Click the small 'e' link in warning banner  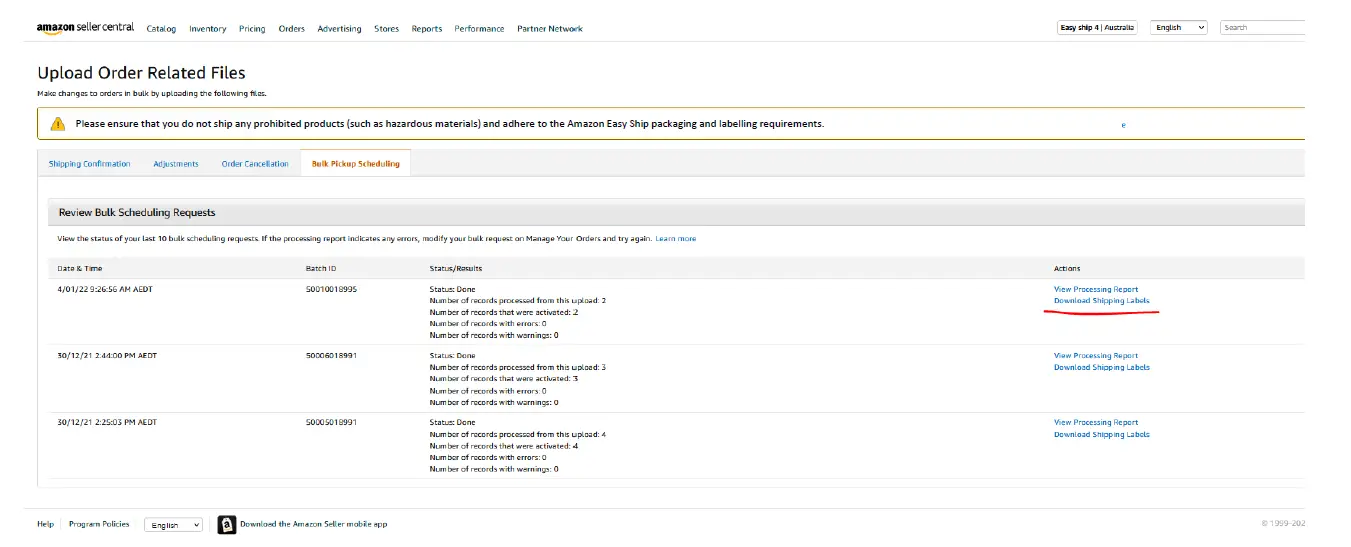pos(1123,125)
